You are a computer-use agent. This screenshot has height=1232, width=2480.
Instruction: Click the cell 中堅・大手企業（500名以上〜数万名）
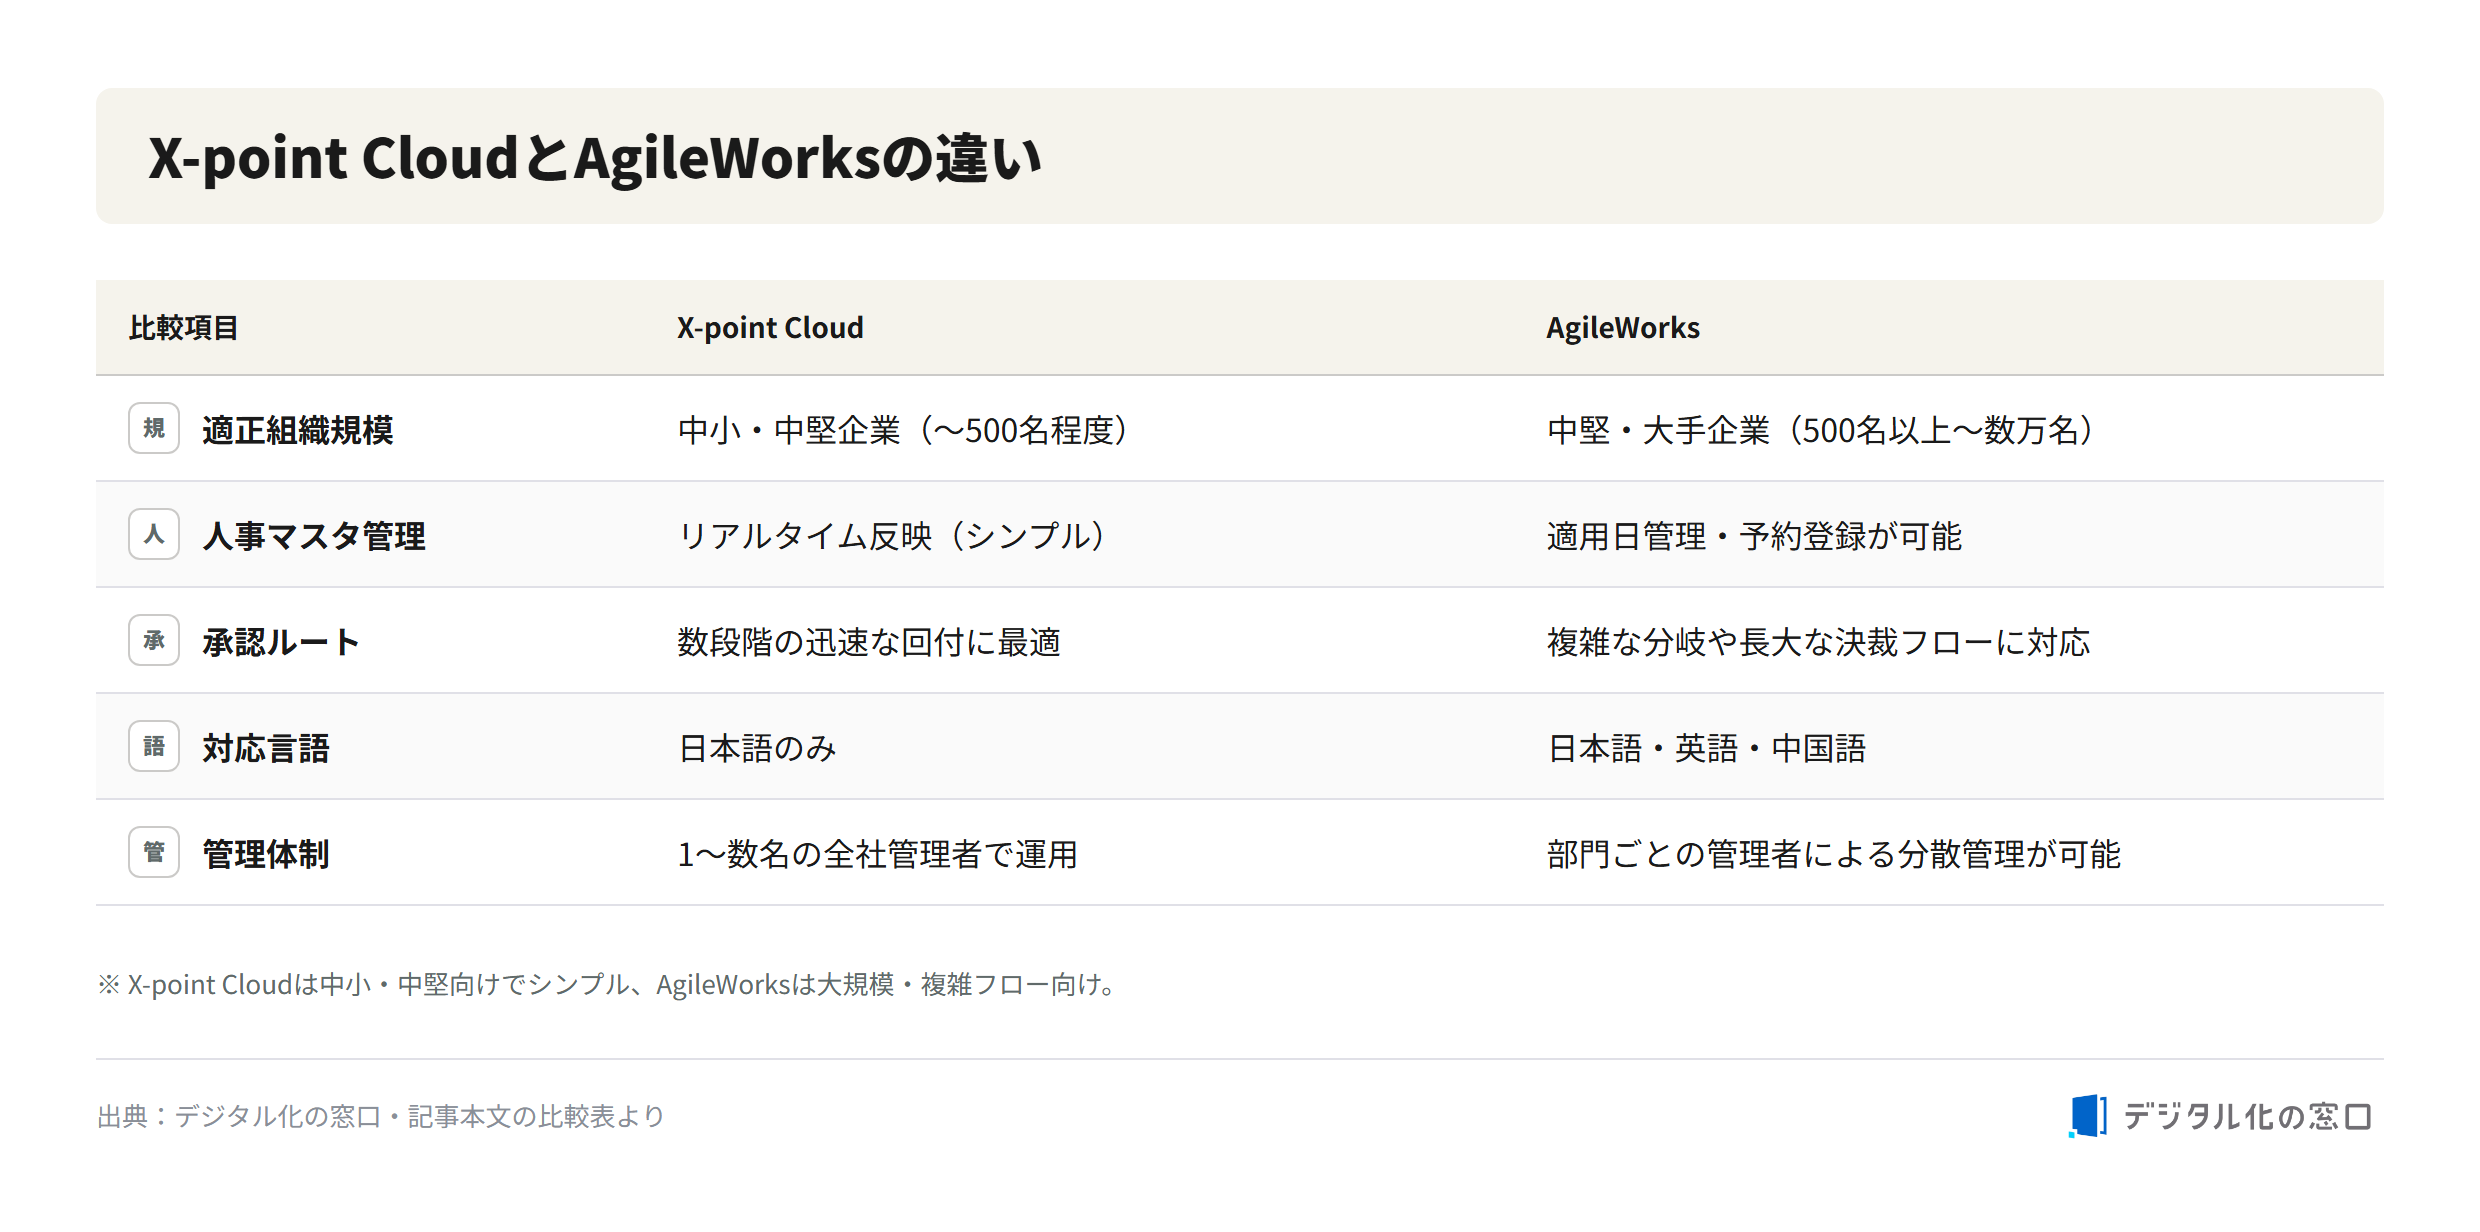1820,430
